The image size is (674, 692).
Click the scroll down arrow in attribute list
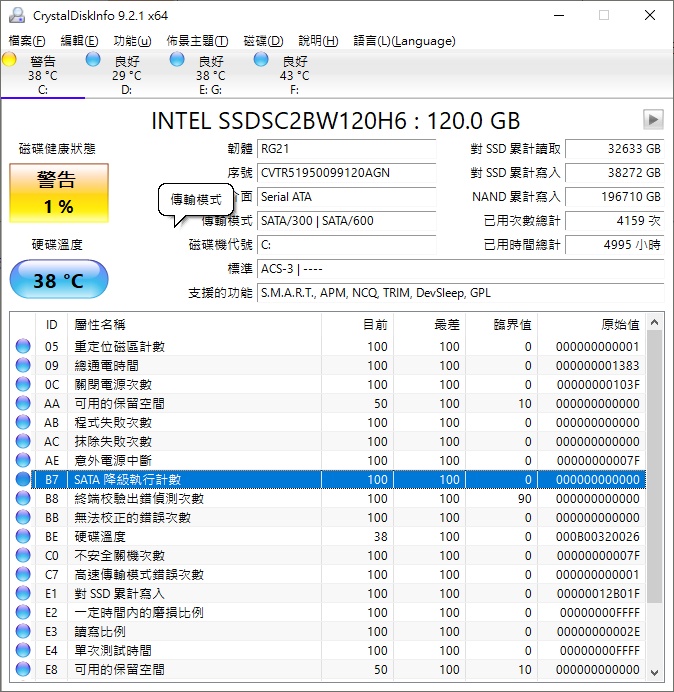click(656, 671)
